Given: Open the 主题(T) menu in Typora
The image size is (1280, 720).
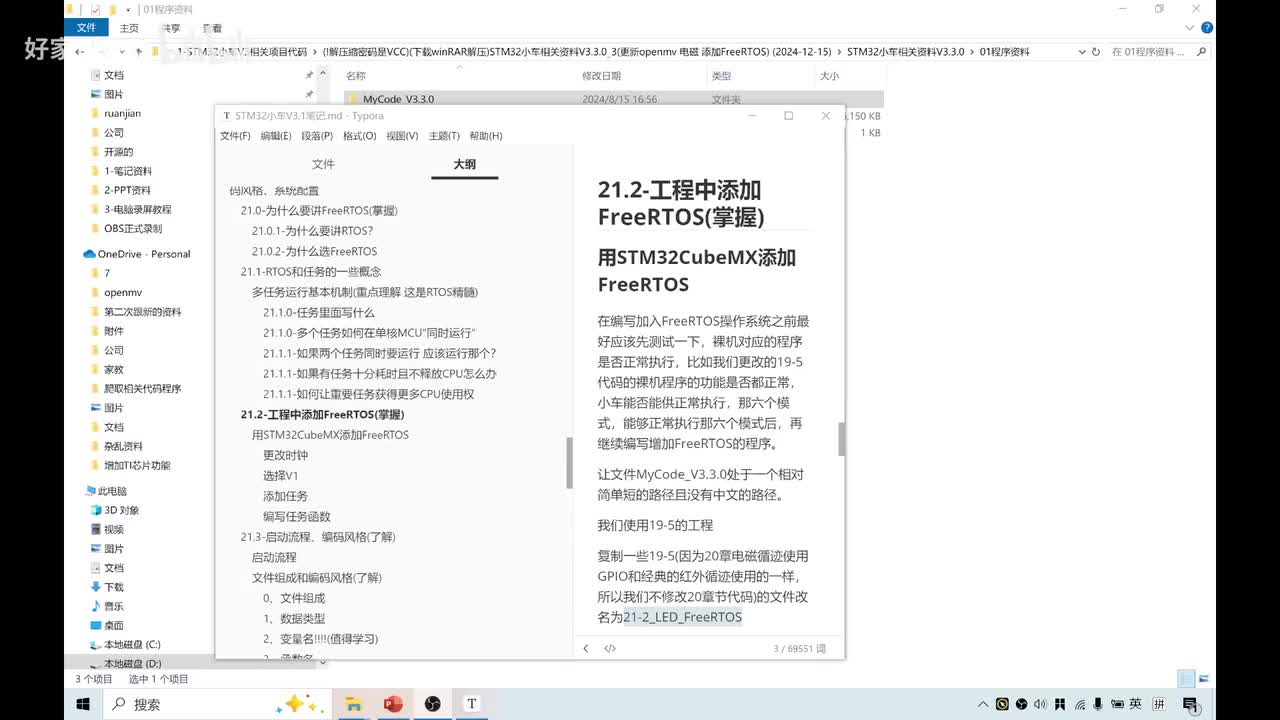Looking at the screenshot, I should click(x=444, y=136).
